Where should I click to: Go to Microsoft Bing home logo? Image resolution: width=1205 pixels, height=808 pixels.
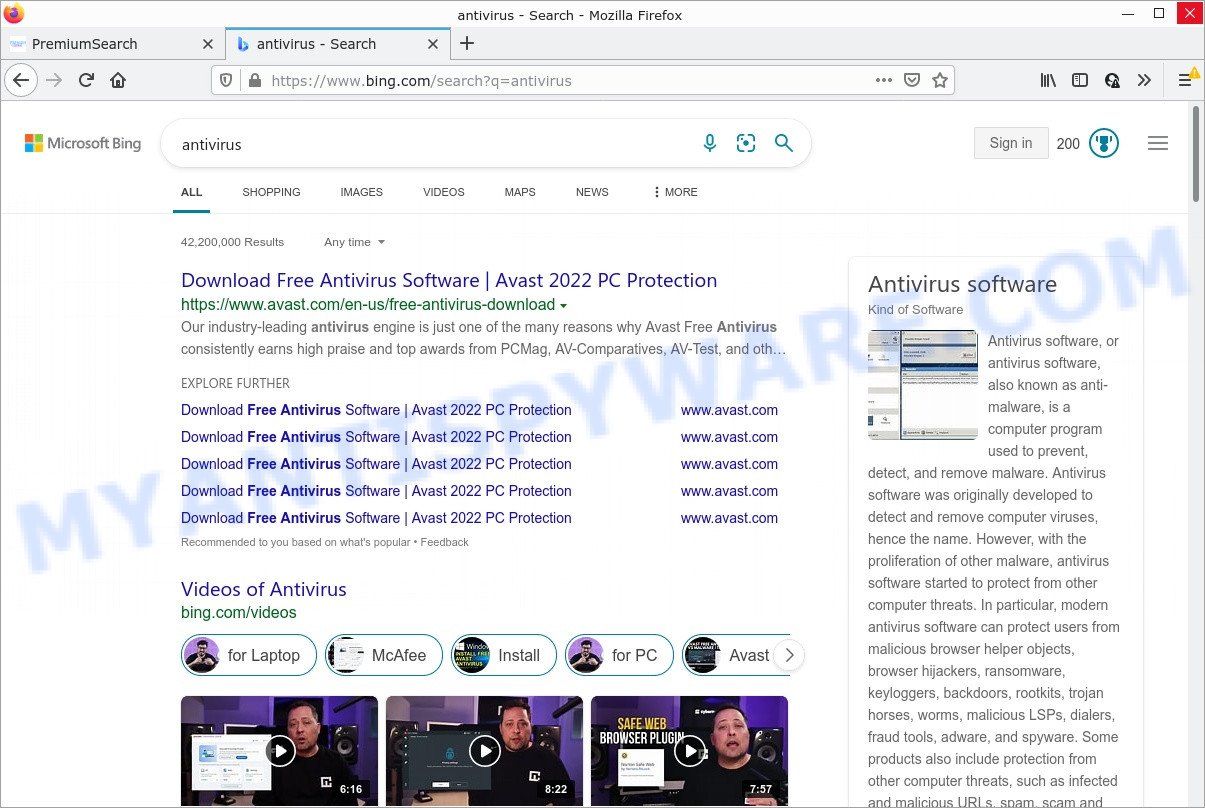83,143
